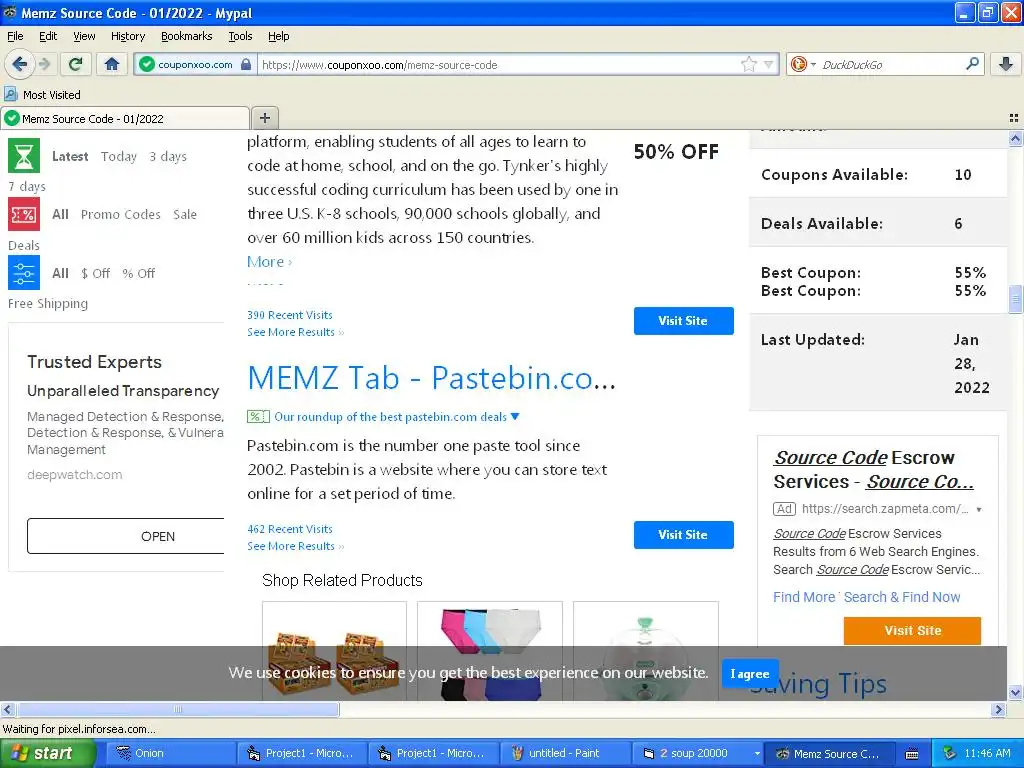
Task: Click the green hourglass time filter icon
Action: [24, 155]
